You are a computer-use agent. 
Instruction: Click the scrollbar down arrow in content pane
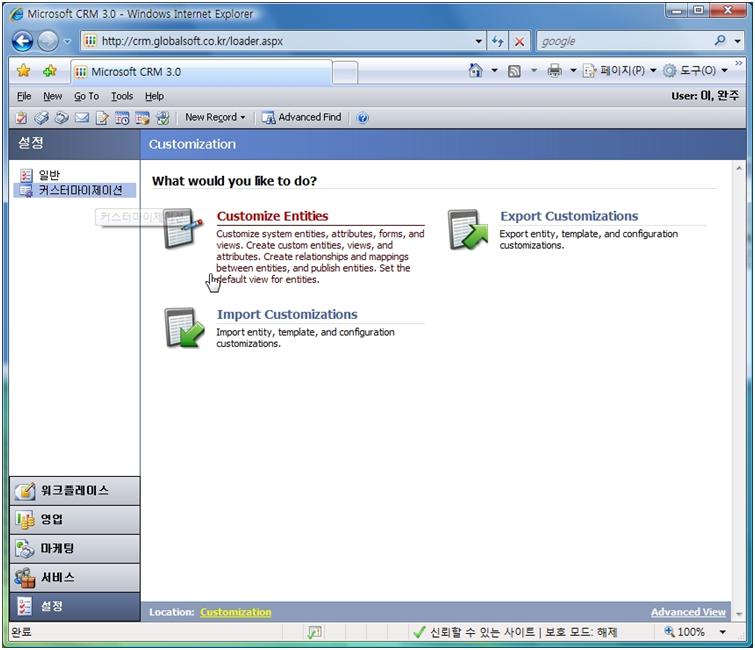point(739,613)
